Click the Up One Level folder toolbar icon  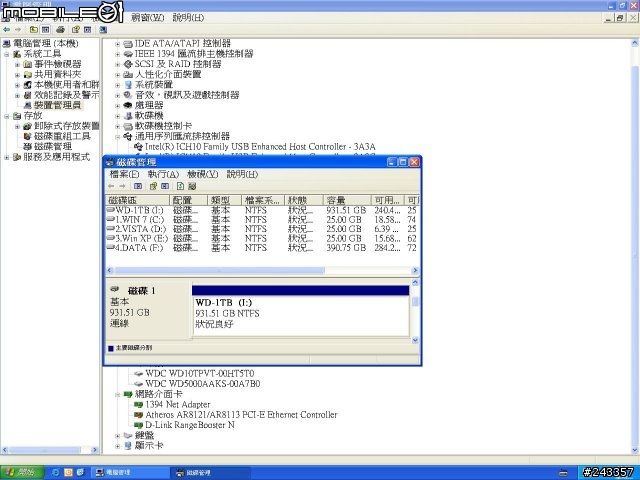[x=34, y=29]
